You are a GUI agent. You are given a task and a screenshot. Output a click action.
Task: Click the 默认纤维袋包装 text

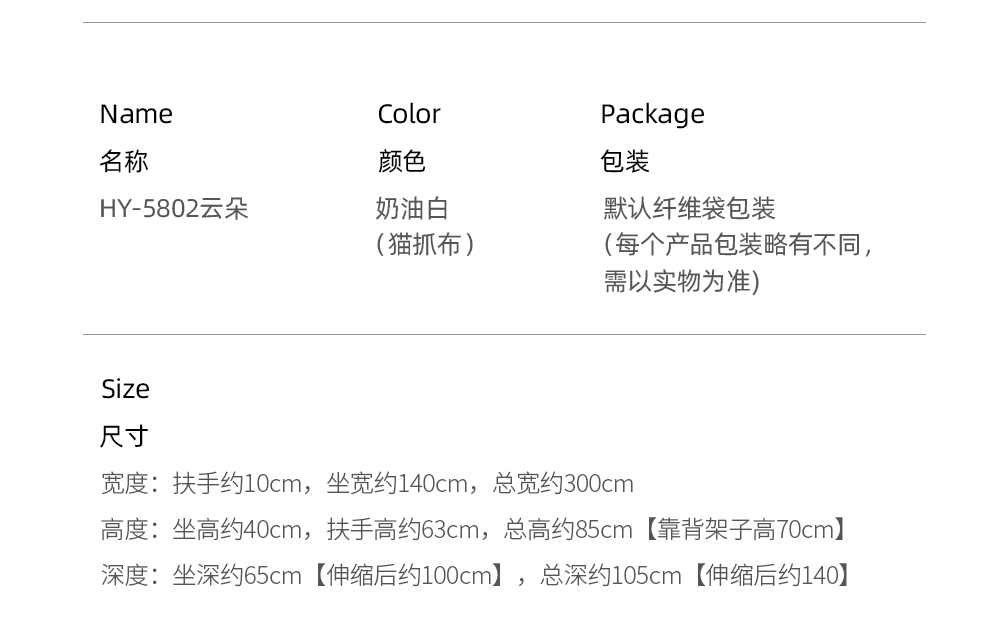coord(689,209)
